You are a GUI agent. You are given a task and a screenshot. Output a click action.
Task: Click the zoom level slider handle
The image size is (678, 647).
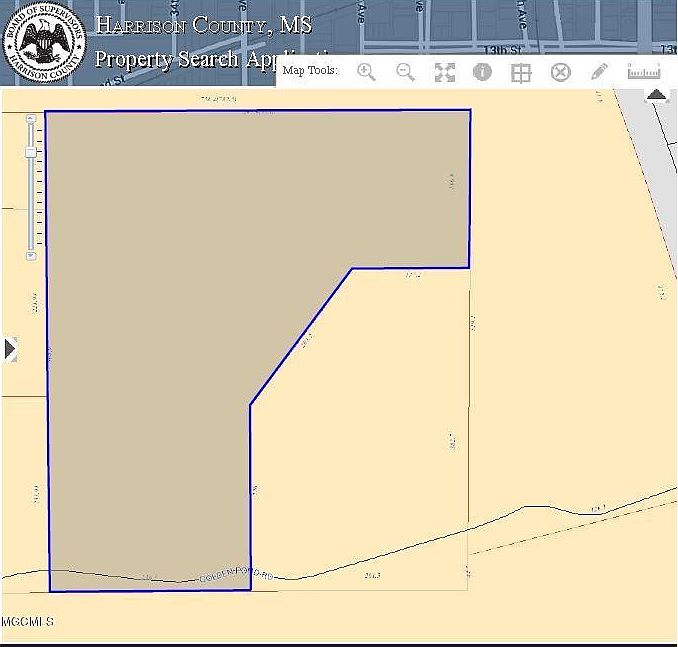(x=31, y=152)
